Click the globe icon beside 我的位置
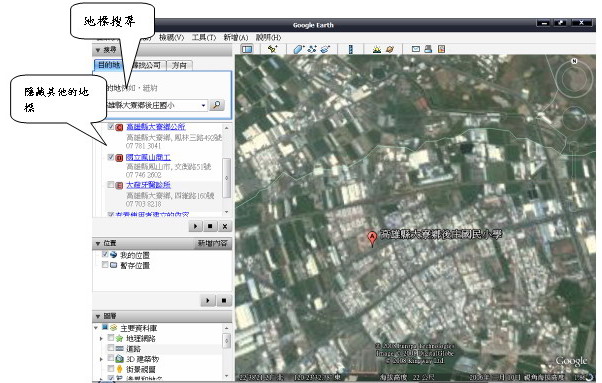 coord(114,254)
